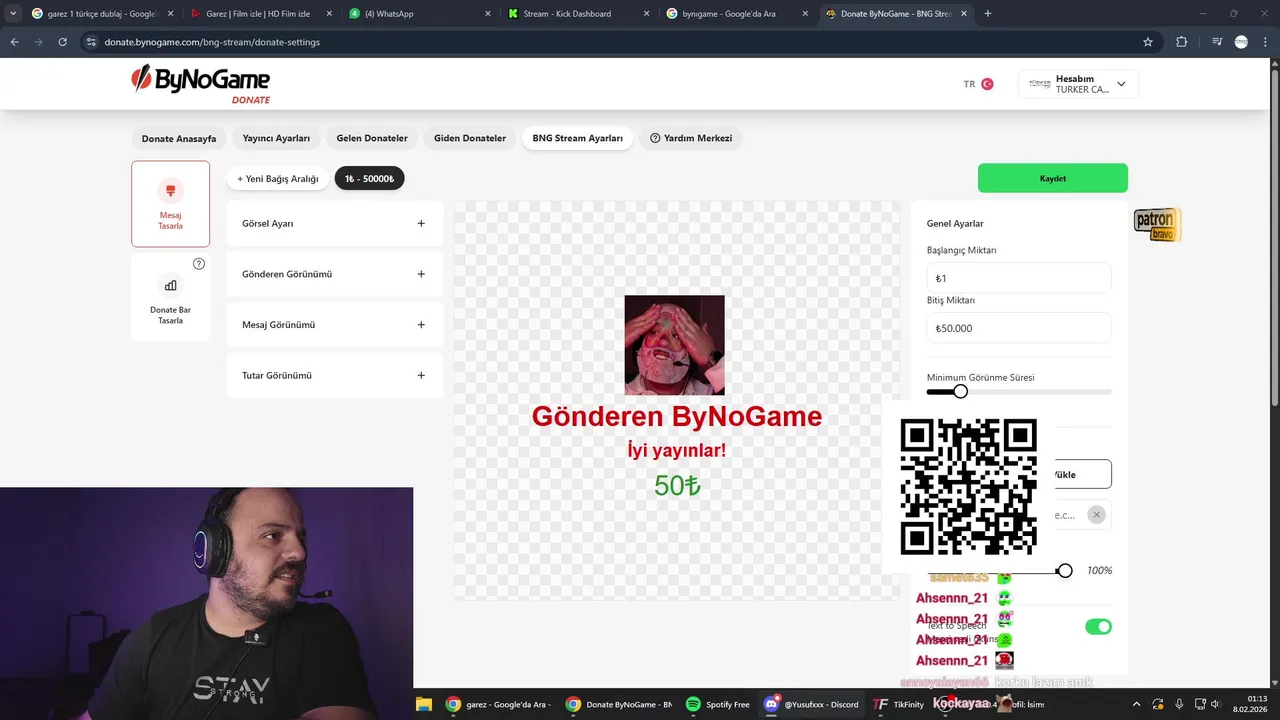Open Yardım Merkezi tab
This screenshot has height=720, width=1280.
(x=691, y=138)
